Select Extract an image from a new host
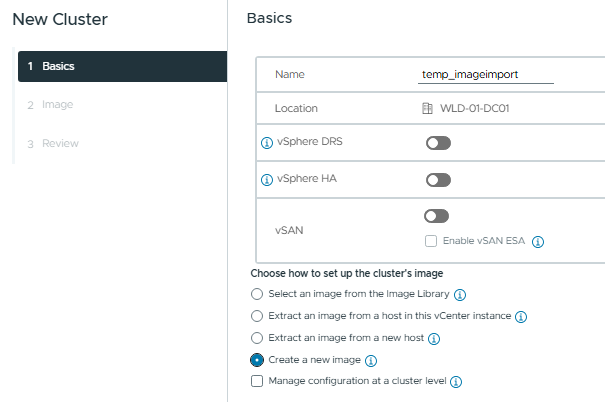 (257, 339)
